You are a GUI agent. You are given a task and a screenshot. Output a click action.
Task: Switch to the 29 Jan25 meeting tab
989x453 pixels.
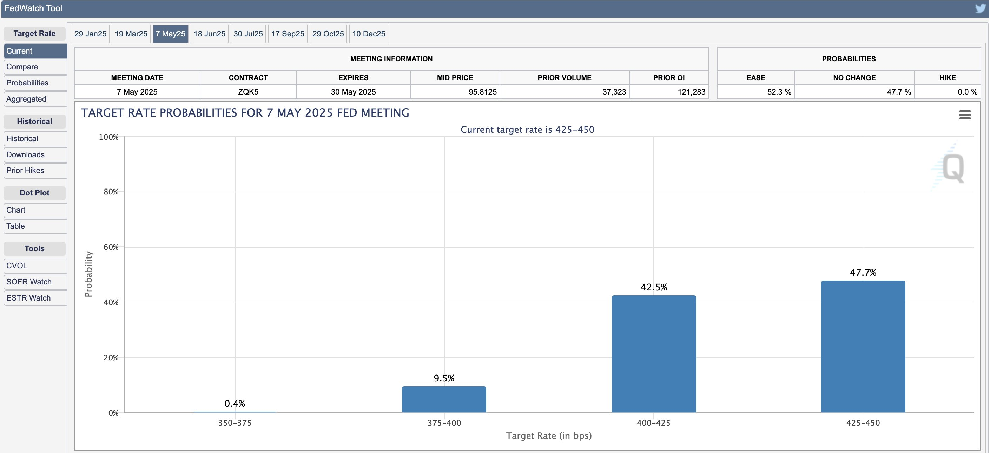(90, 33)
